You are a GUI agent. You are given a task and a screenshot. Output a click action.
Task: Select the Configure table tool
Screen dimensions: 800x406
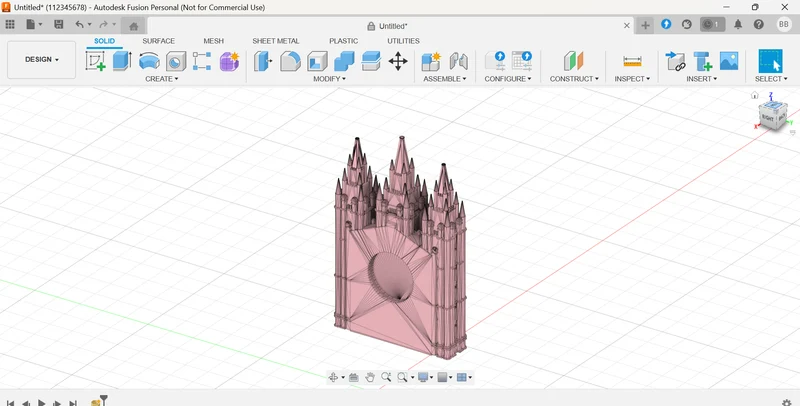521,61
